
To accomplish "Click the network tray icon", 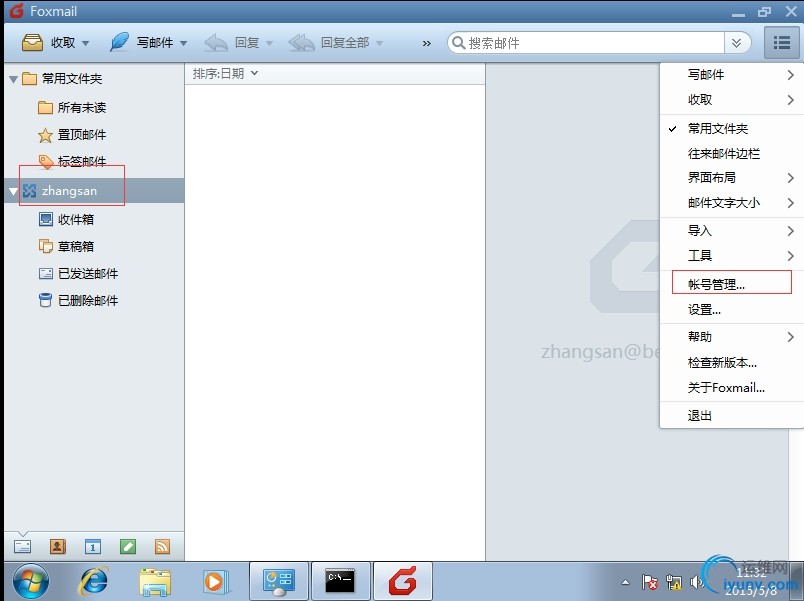I will pyautogui.click(x=674, y=582).
